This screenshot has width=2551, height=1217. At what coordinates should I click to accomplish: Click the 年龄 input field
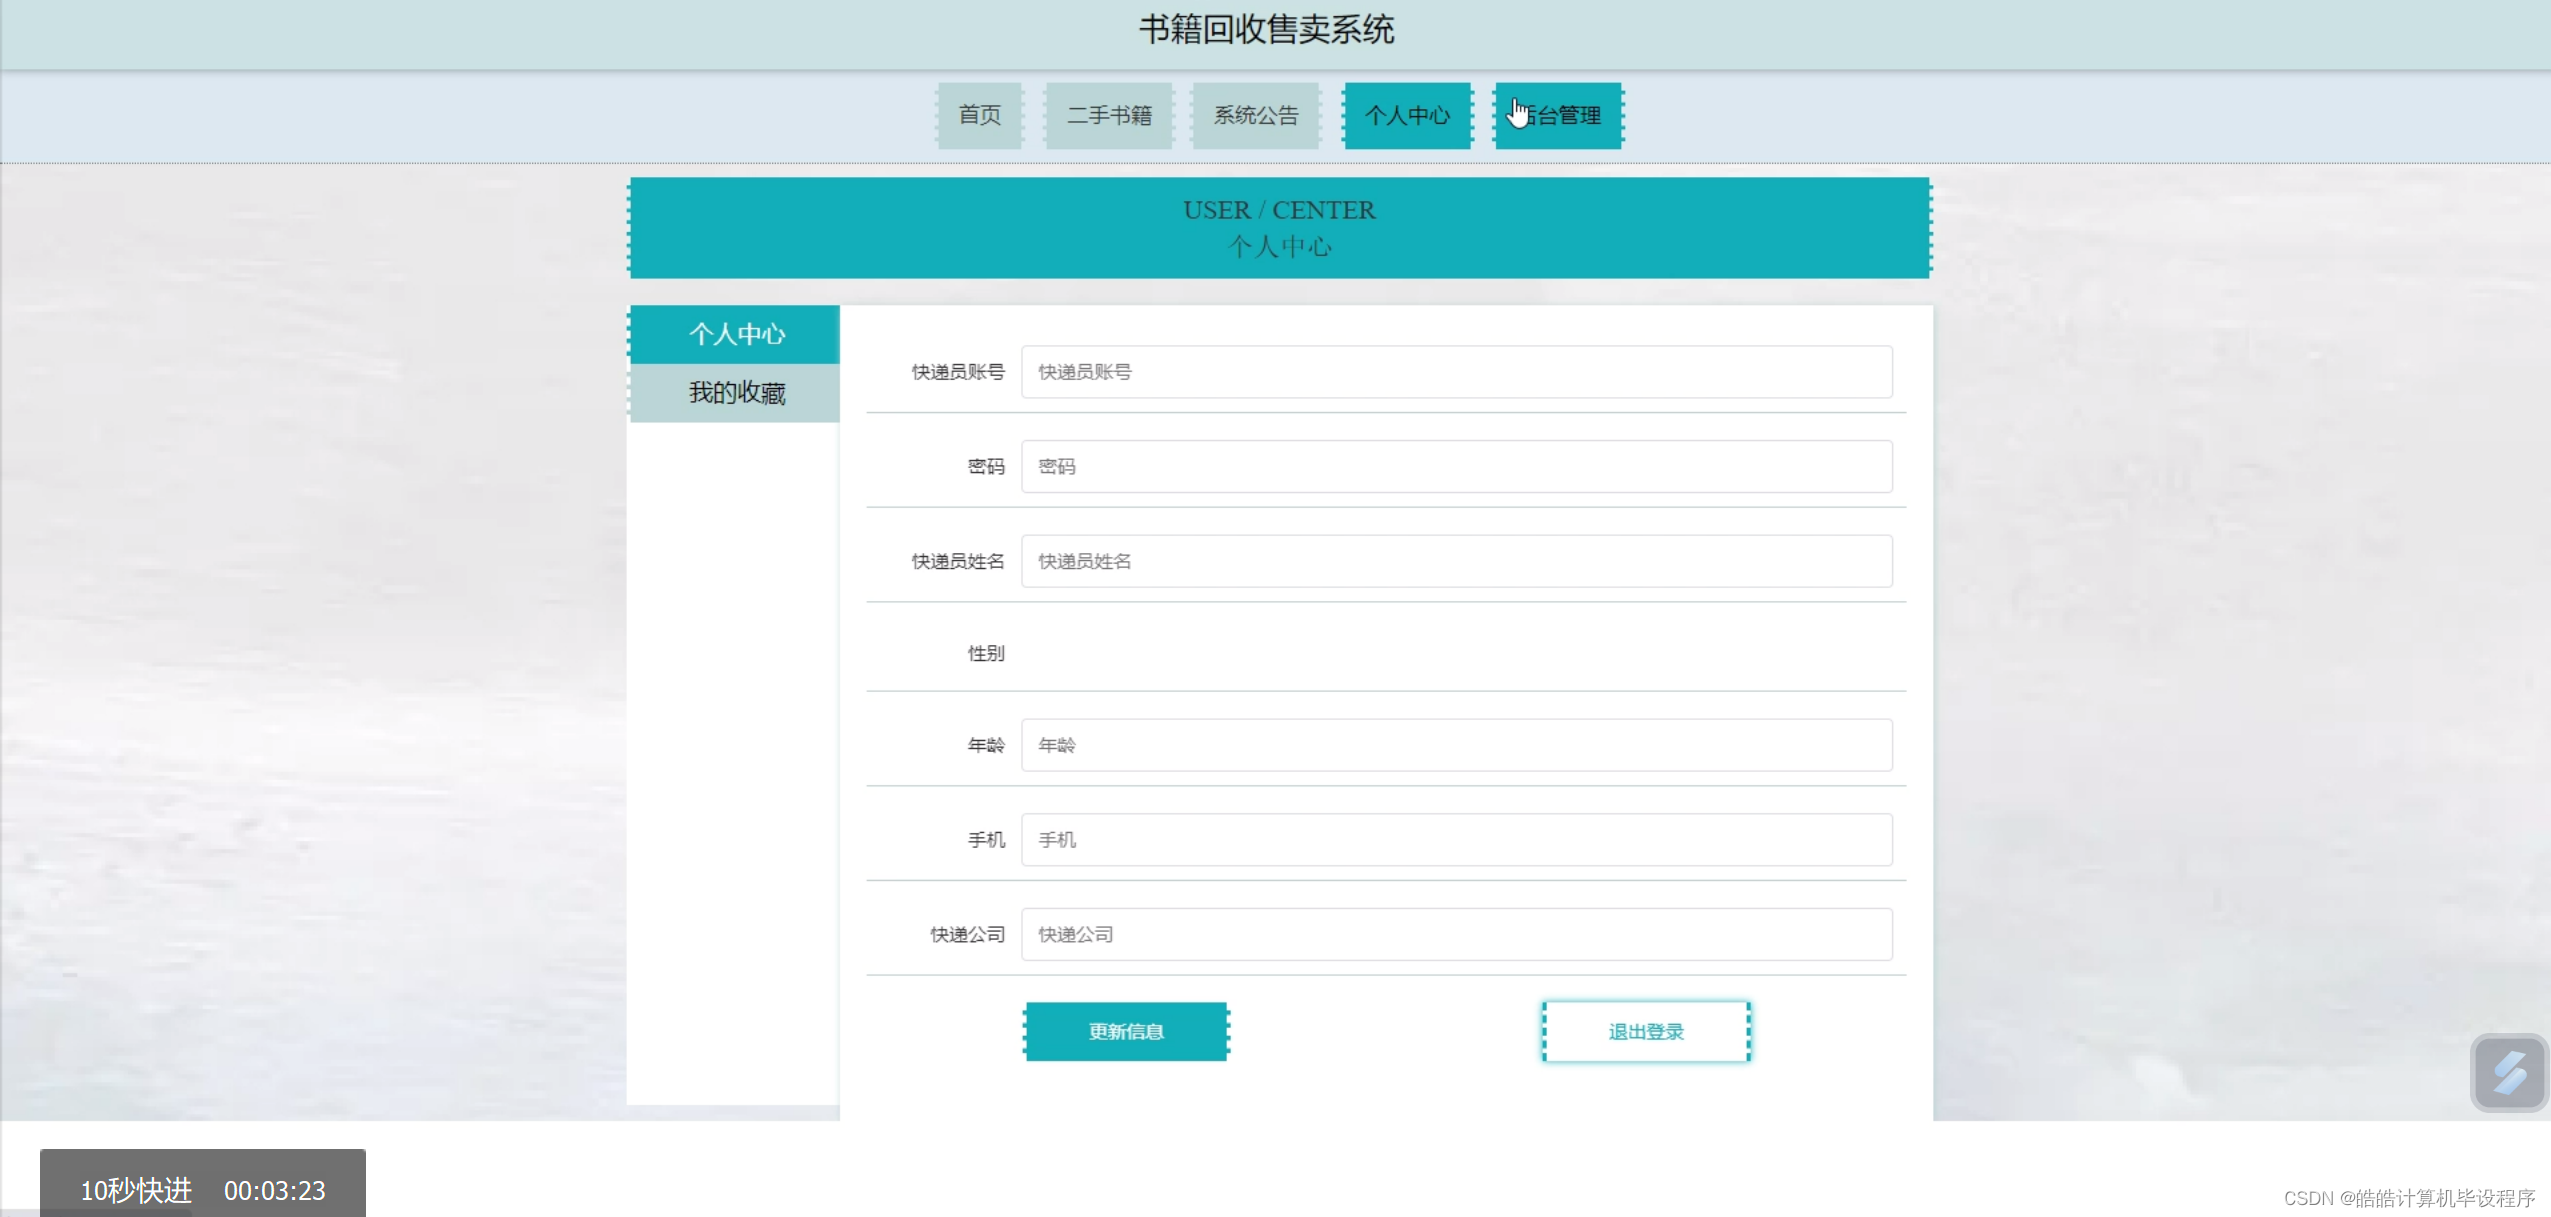click(x=1456, y=745)
